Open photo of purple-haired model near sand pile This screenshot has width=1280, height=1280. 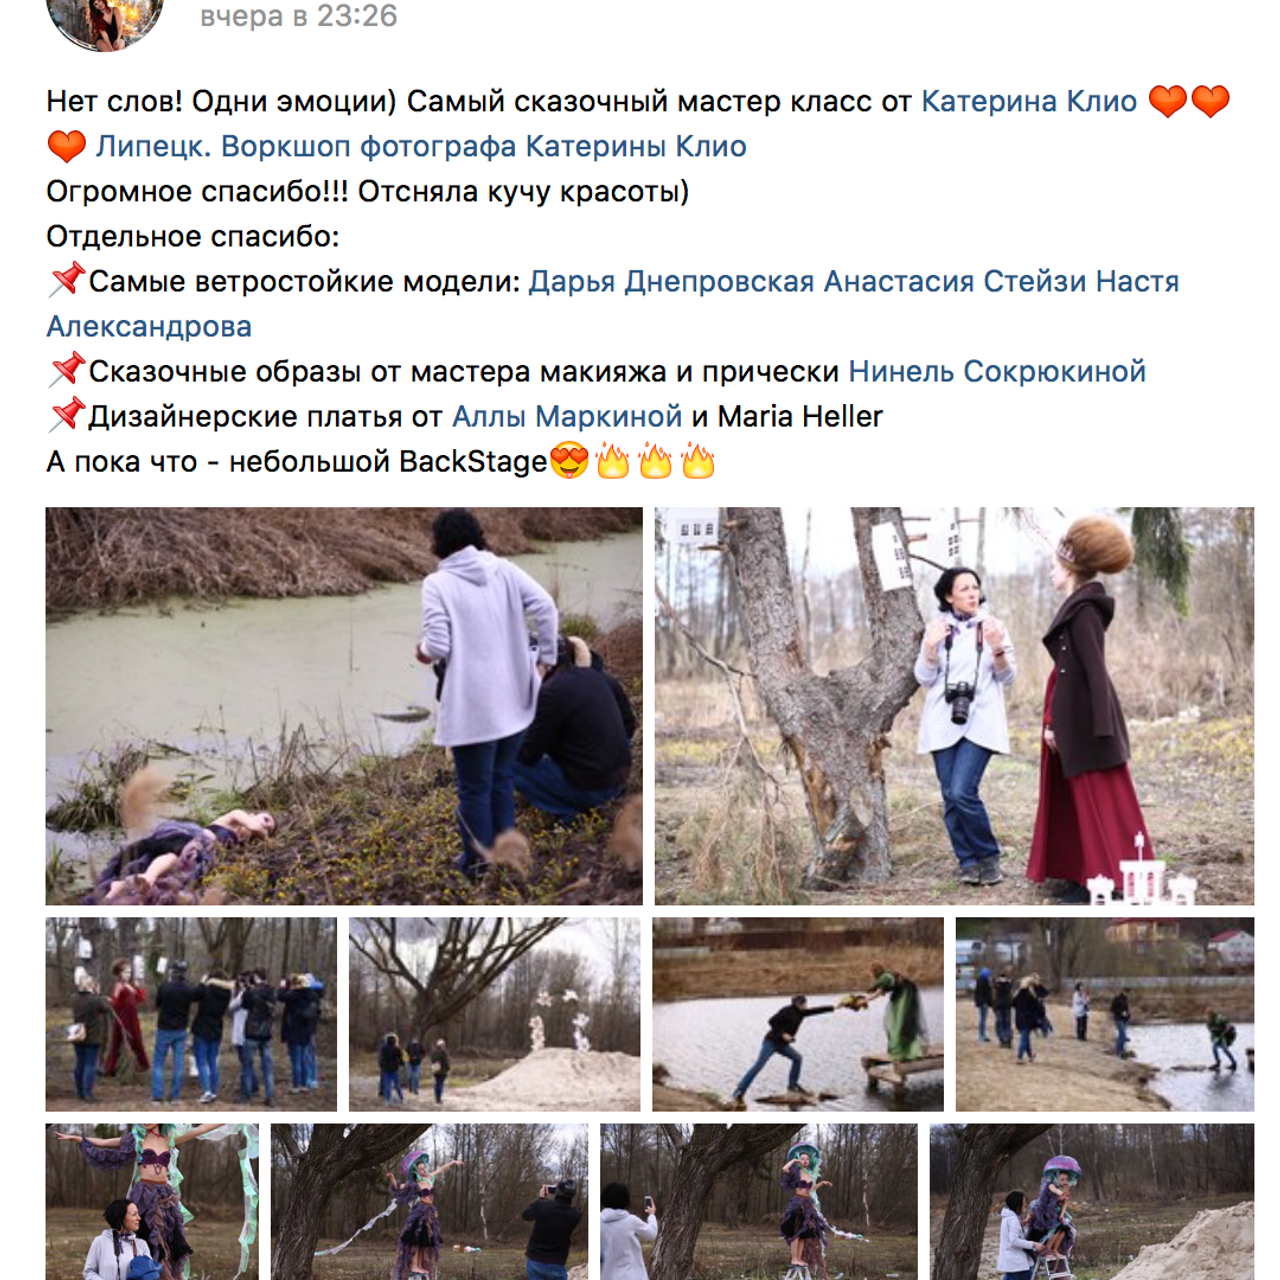(x=1092, y=1202)
